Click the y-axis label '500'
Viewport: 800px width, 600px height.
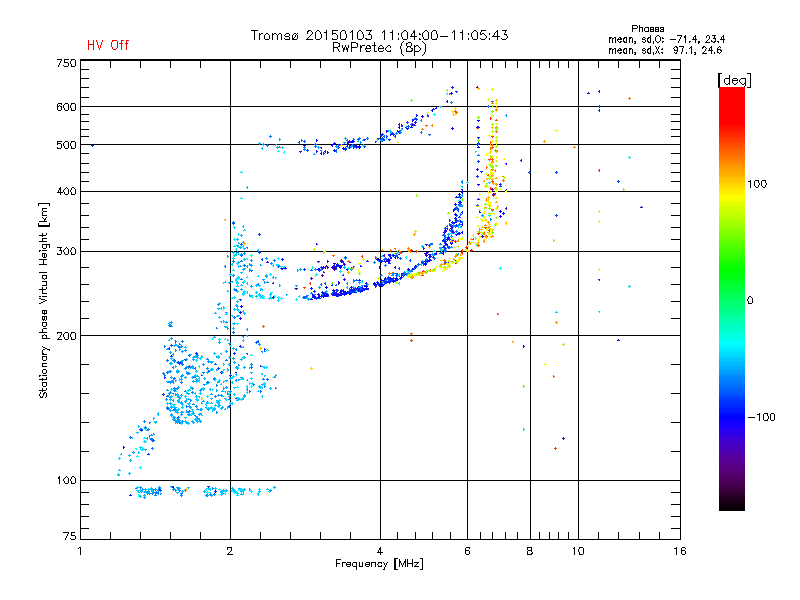click(x=66, y=145)
